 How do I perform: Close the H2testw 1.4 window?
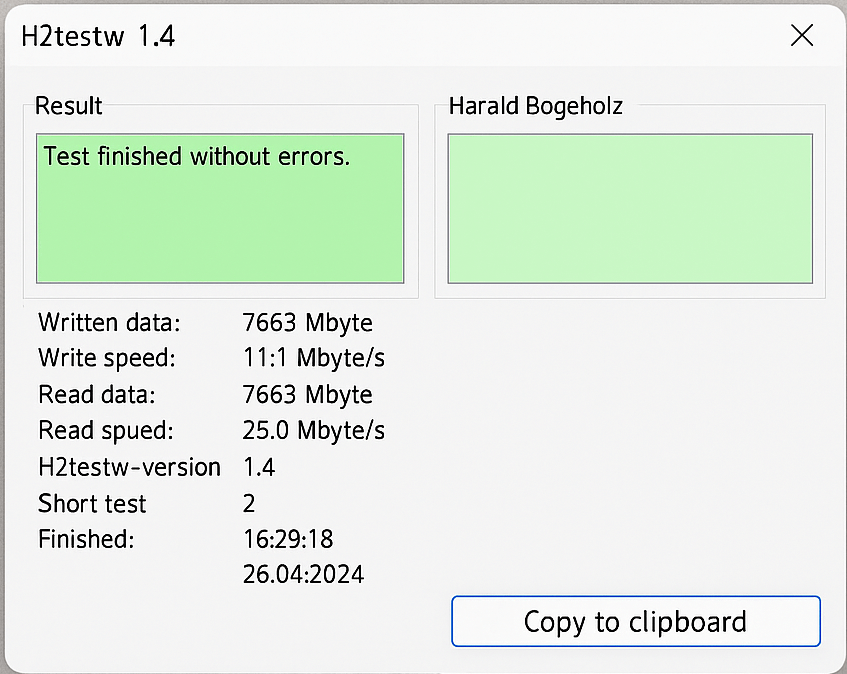(801, 36)
